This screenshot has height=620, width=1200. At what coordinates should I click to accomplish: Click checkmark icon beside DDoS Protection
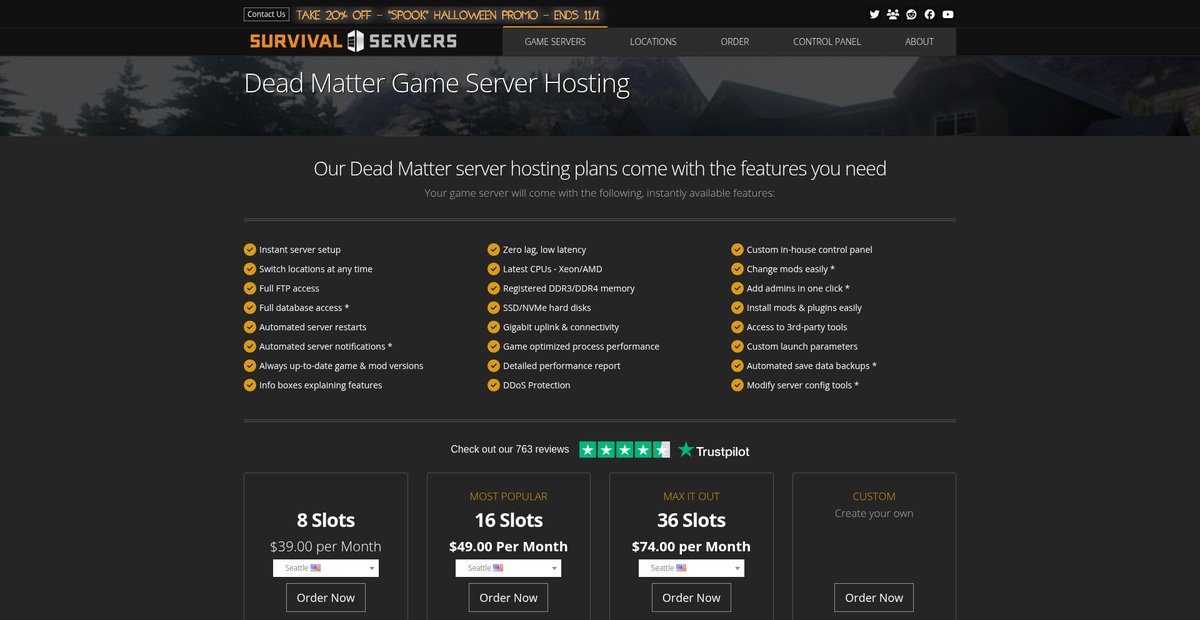[x=494, y=385]
